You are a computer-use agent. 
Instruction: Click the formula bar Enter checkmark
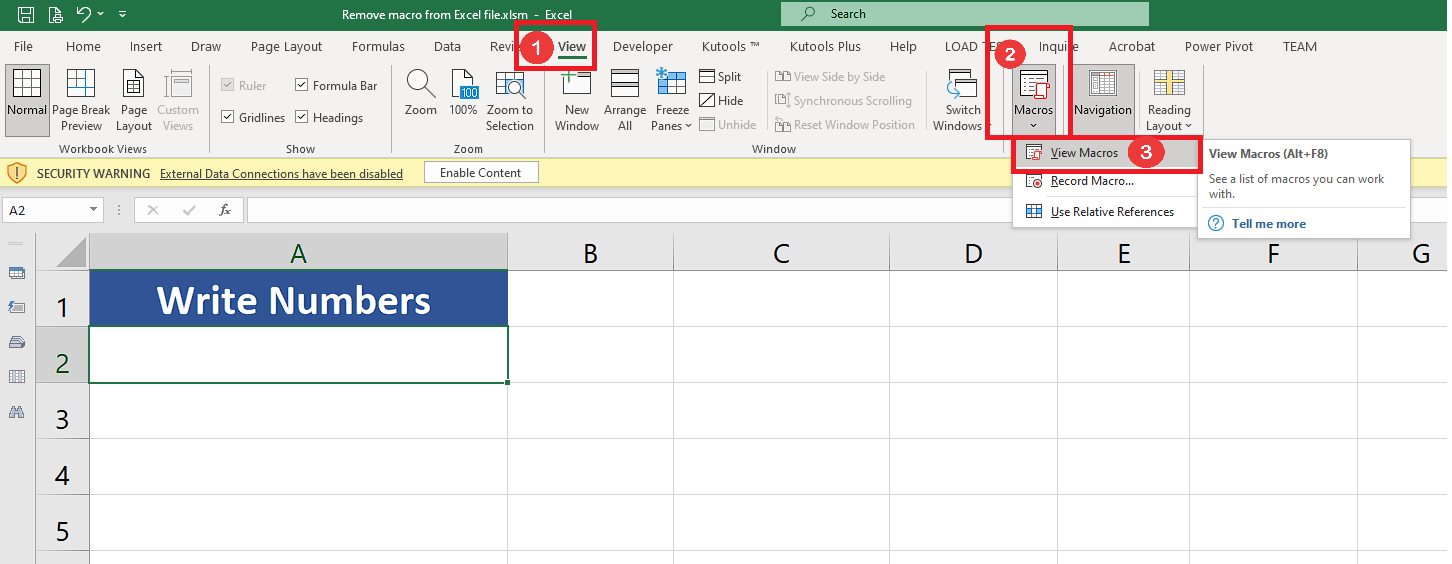(189, 210)
